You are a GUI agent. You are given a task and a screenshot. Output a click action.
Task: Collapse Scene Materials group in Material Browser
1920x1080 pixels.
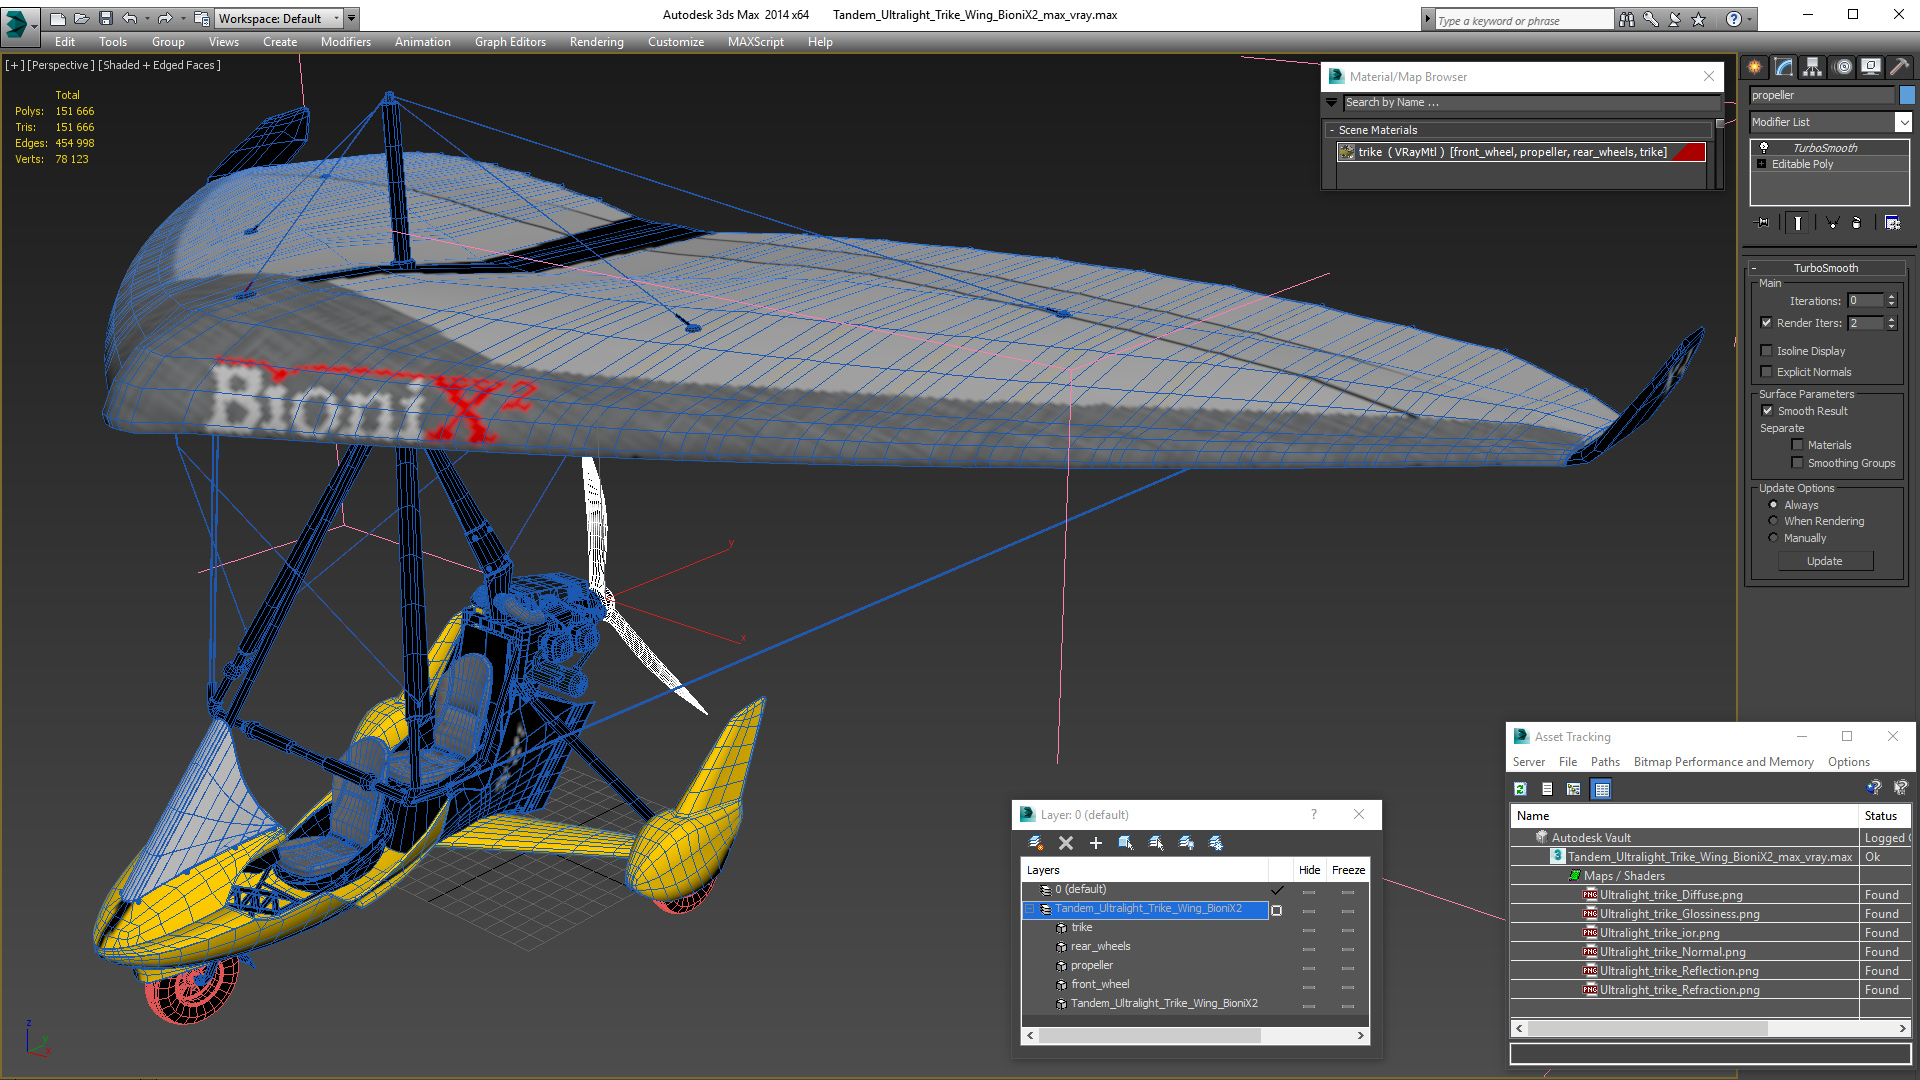click(x=1332, y=130)
